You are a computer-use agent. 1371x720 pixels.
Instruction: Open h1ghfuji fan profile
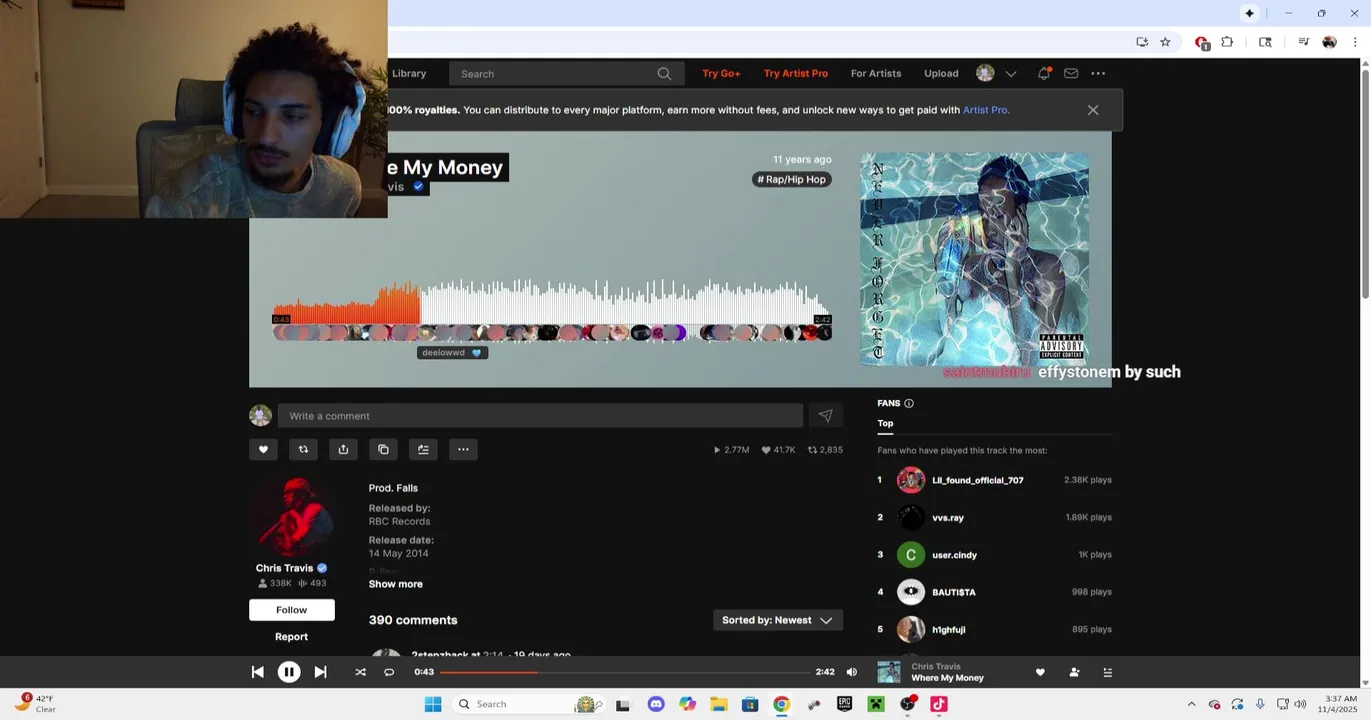pyautogui.click(x=948, y=630)
